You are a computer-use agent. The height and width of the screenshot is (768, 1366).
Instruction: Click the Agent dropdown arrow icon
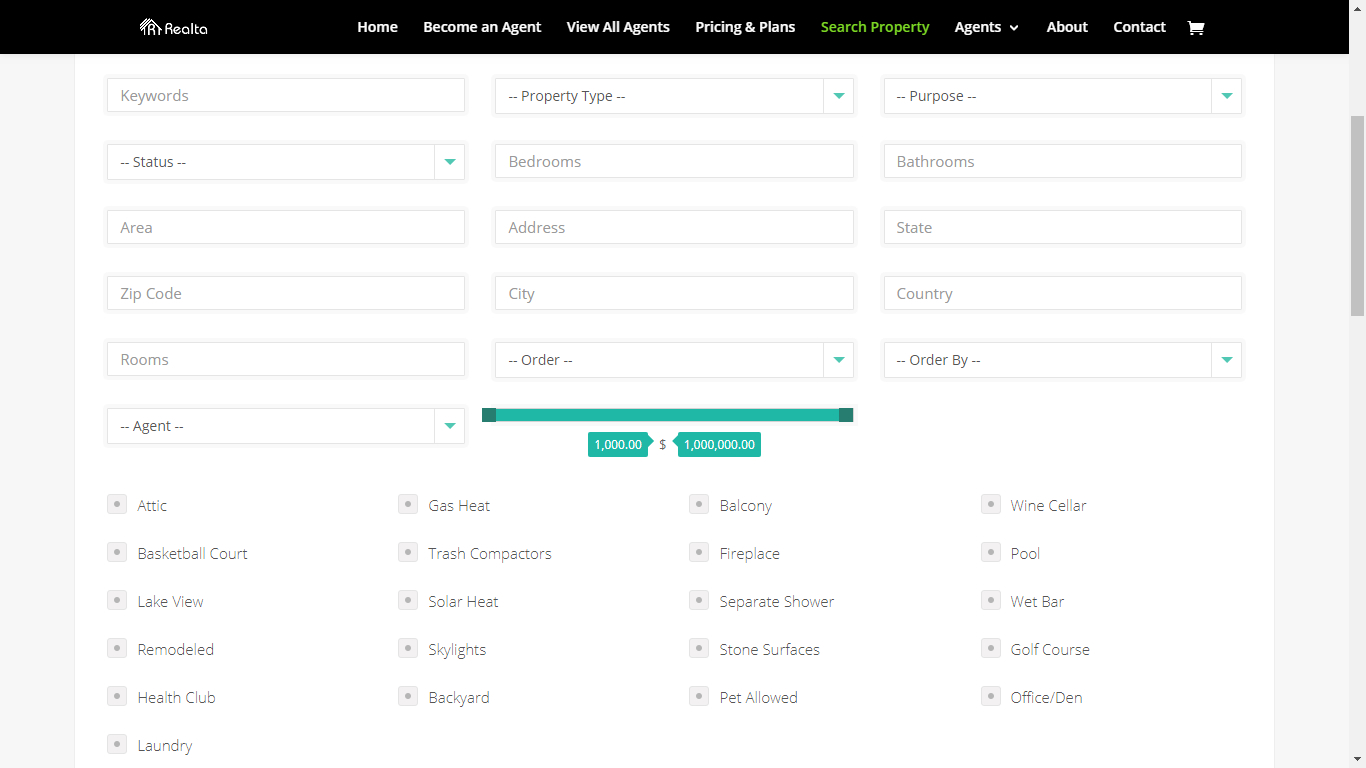(449, 426)
